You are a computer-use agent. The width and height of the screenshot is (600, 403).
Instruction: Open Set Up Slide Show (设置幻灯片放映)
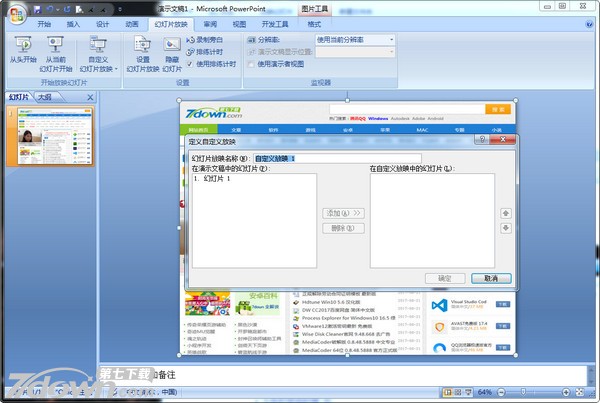click(x=142, y=54)
